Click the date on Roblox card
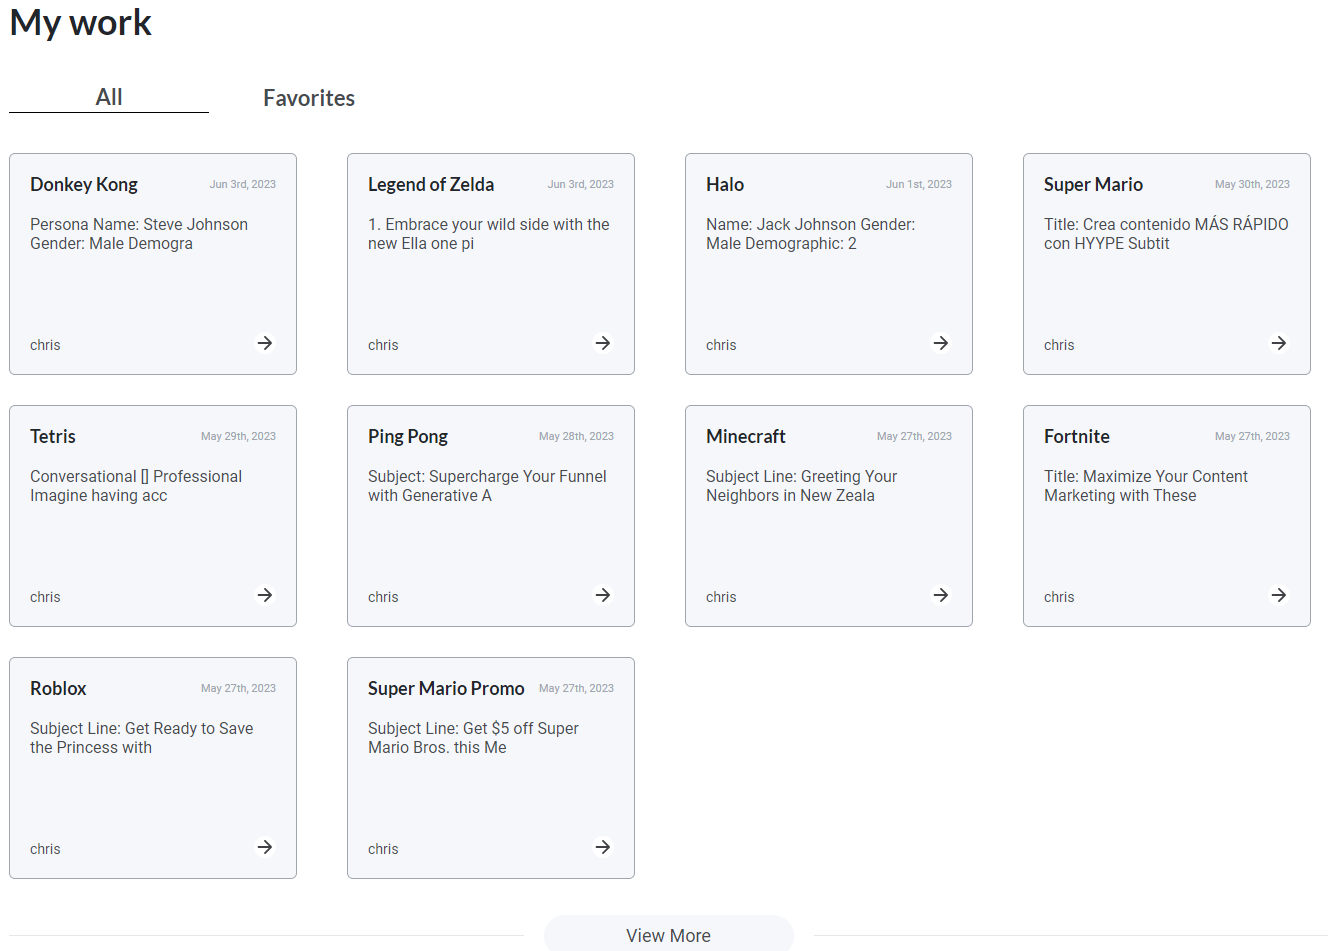Image resolution: width=1334 pixels, height=951 pixels. [238, 688]
